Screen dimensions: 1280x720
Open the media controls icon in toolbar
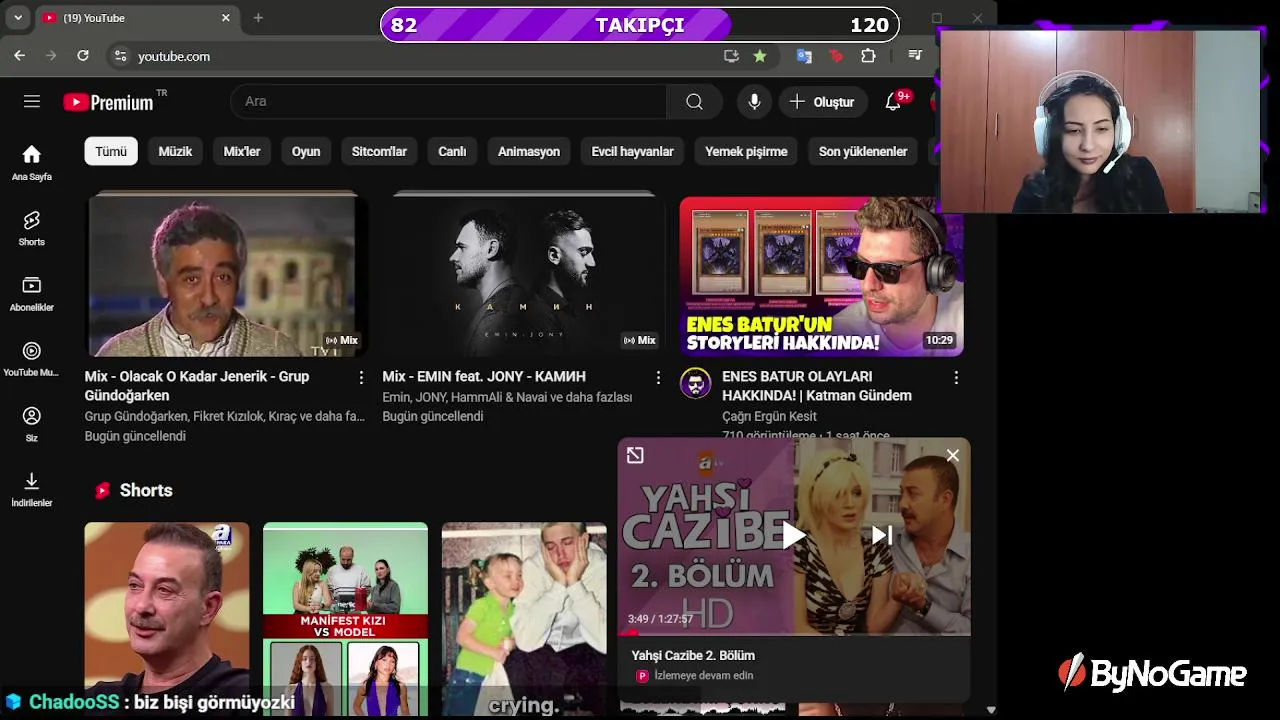(x=915, y=56)
